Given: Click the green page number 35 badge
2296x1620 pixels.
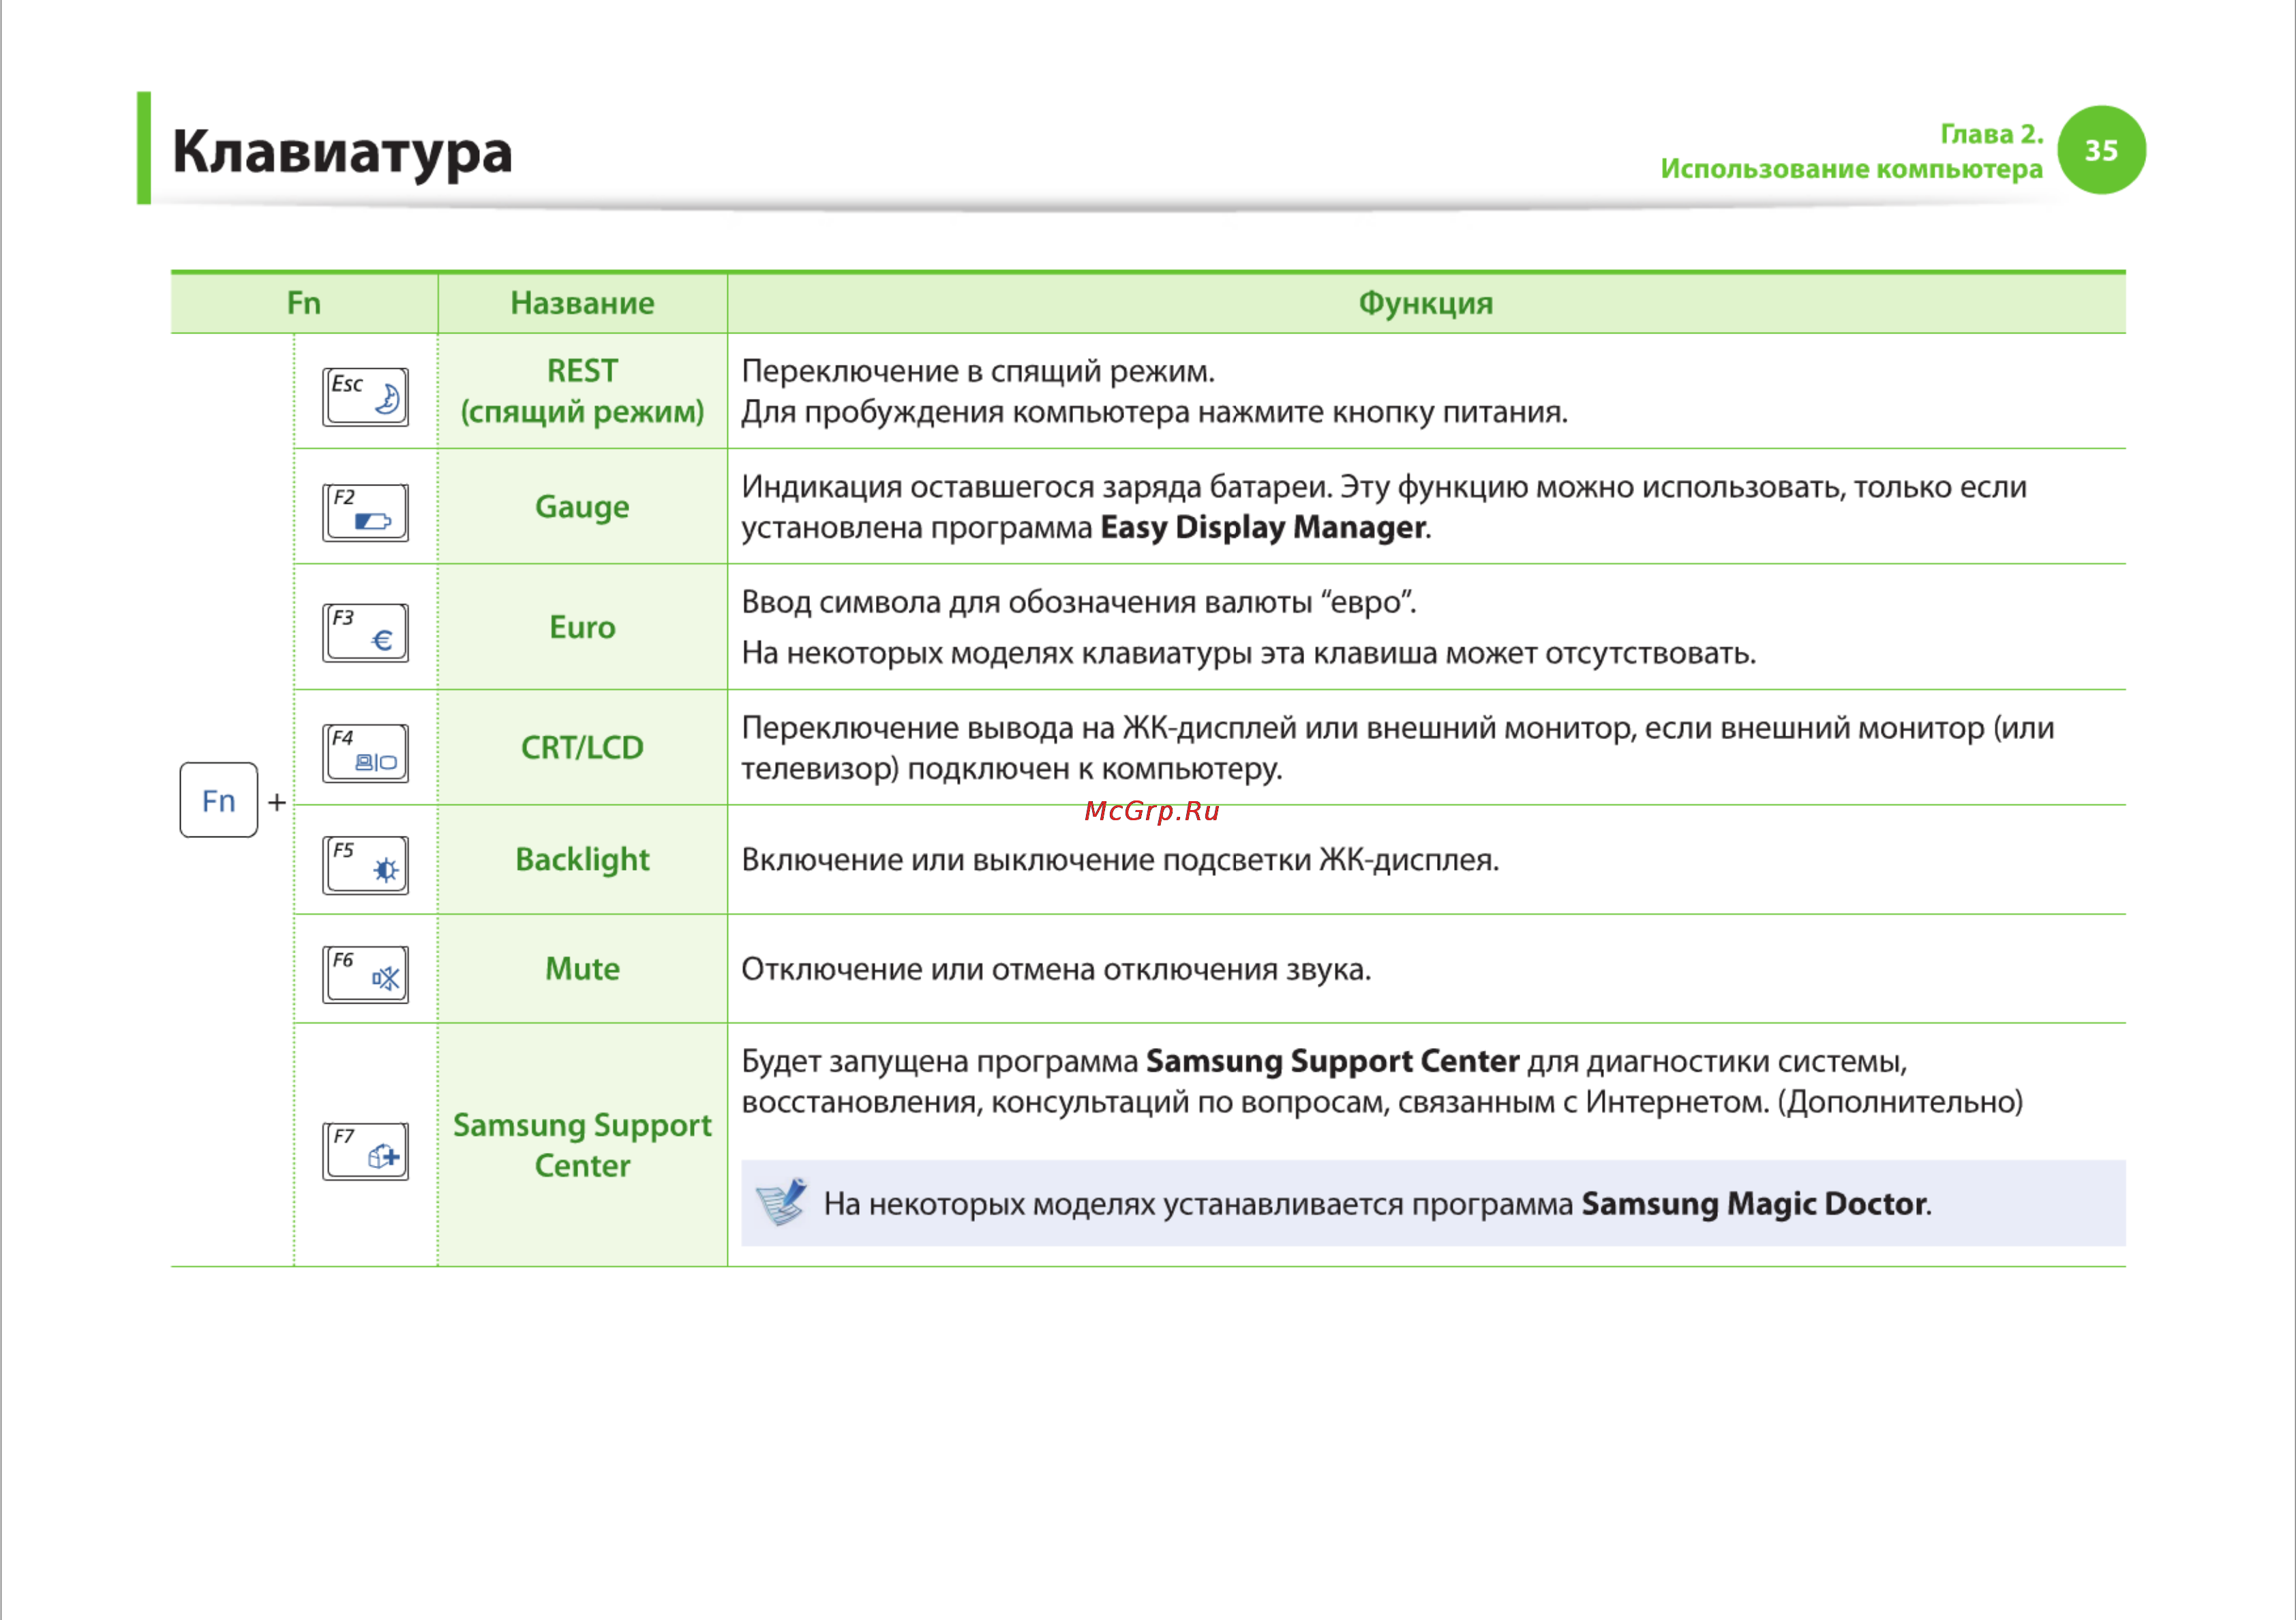Looking at the screenshot, I should pos(2101,150).
